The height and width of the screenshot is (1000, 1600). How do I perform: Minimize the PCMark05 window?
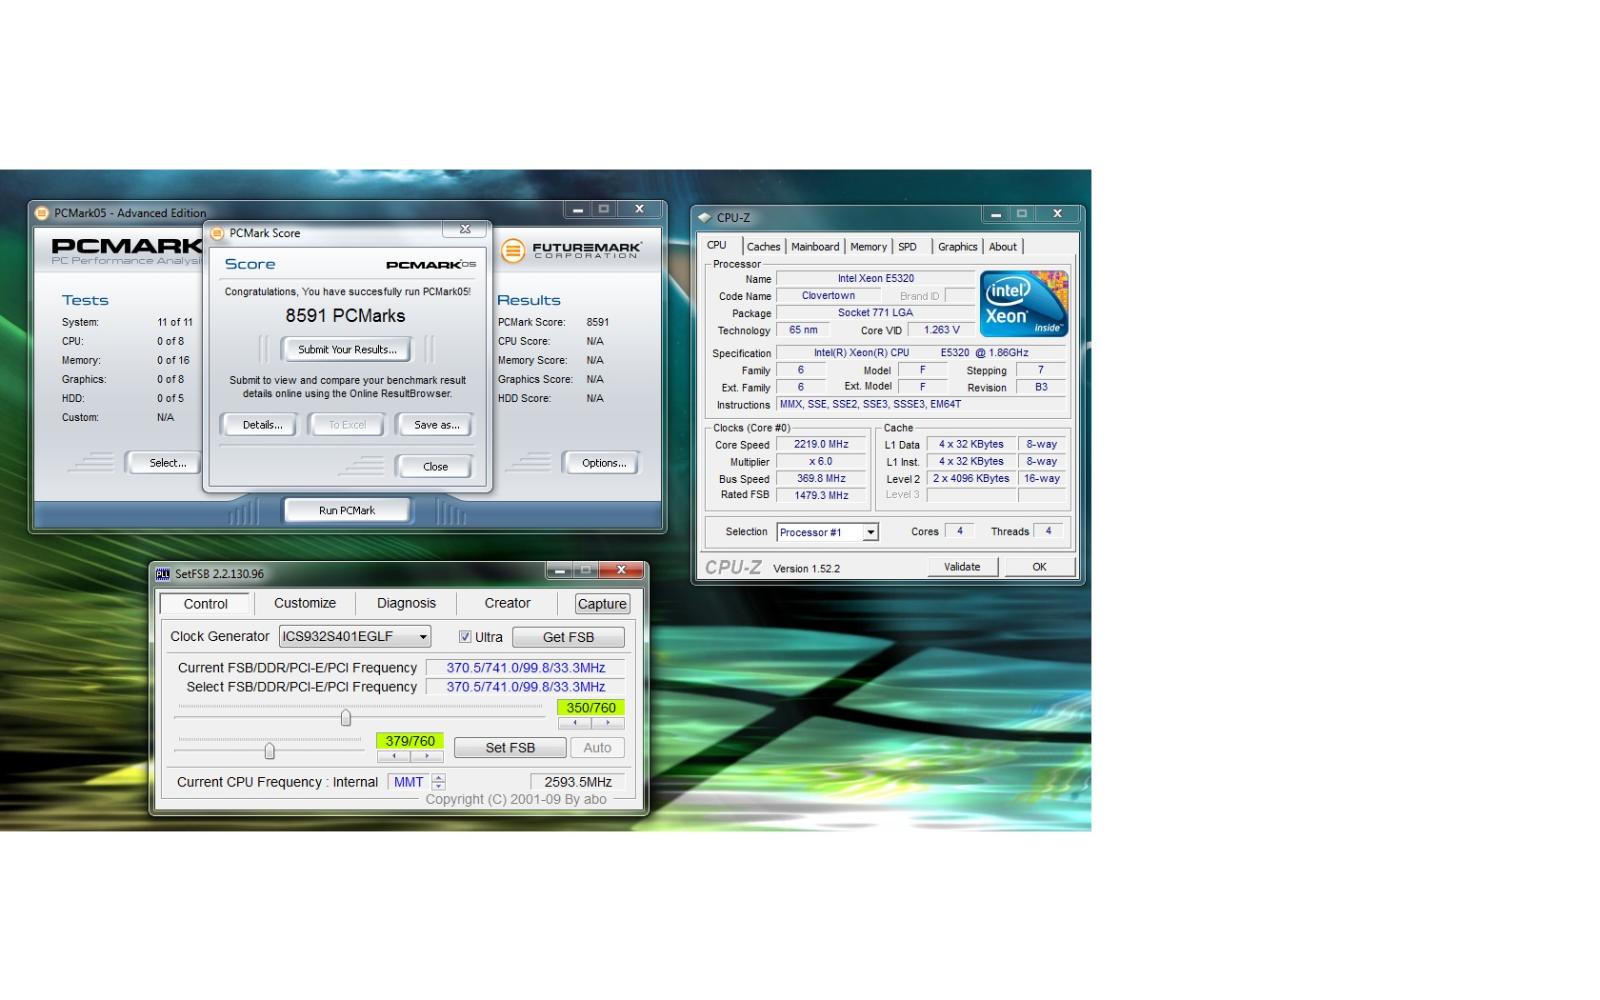tap(577, 210)
